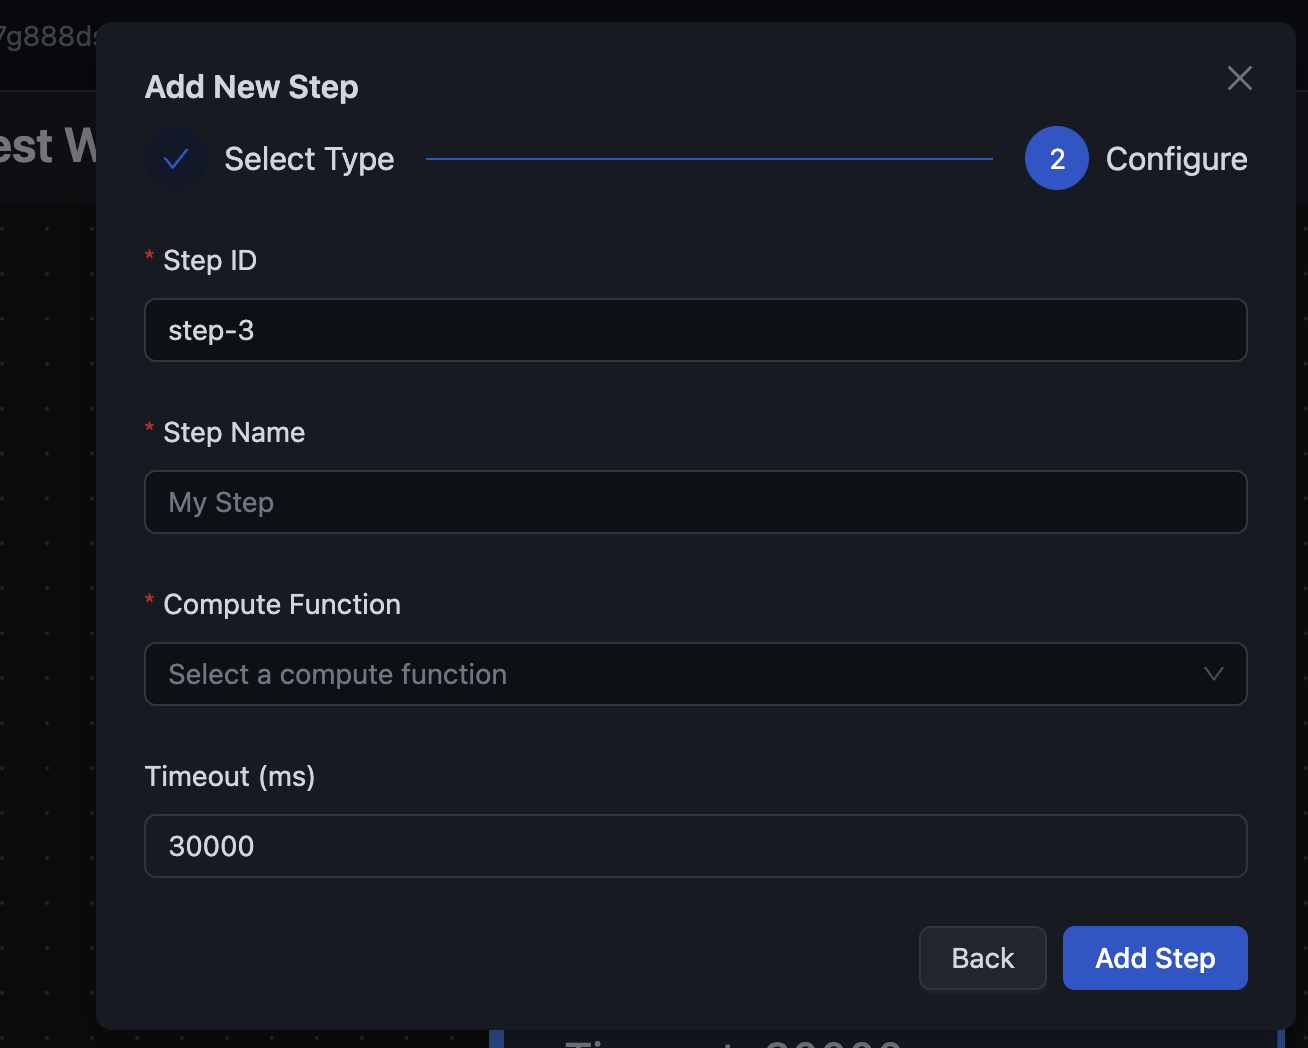Click the progress line between wizard steps

[709, 159]
